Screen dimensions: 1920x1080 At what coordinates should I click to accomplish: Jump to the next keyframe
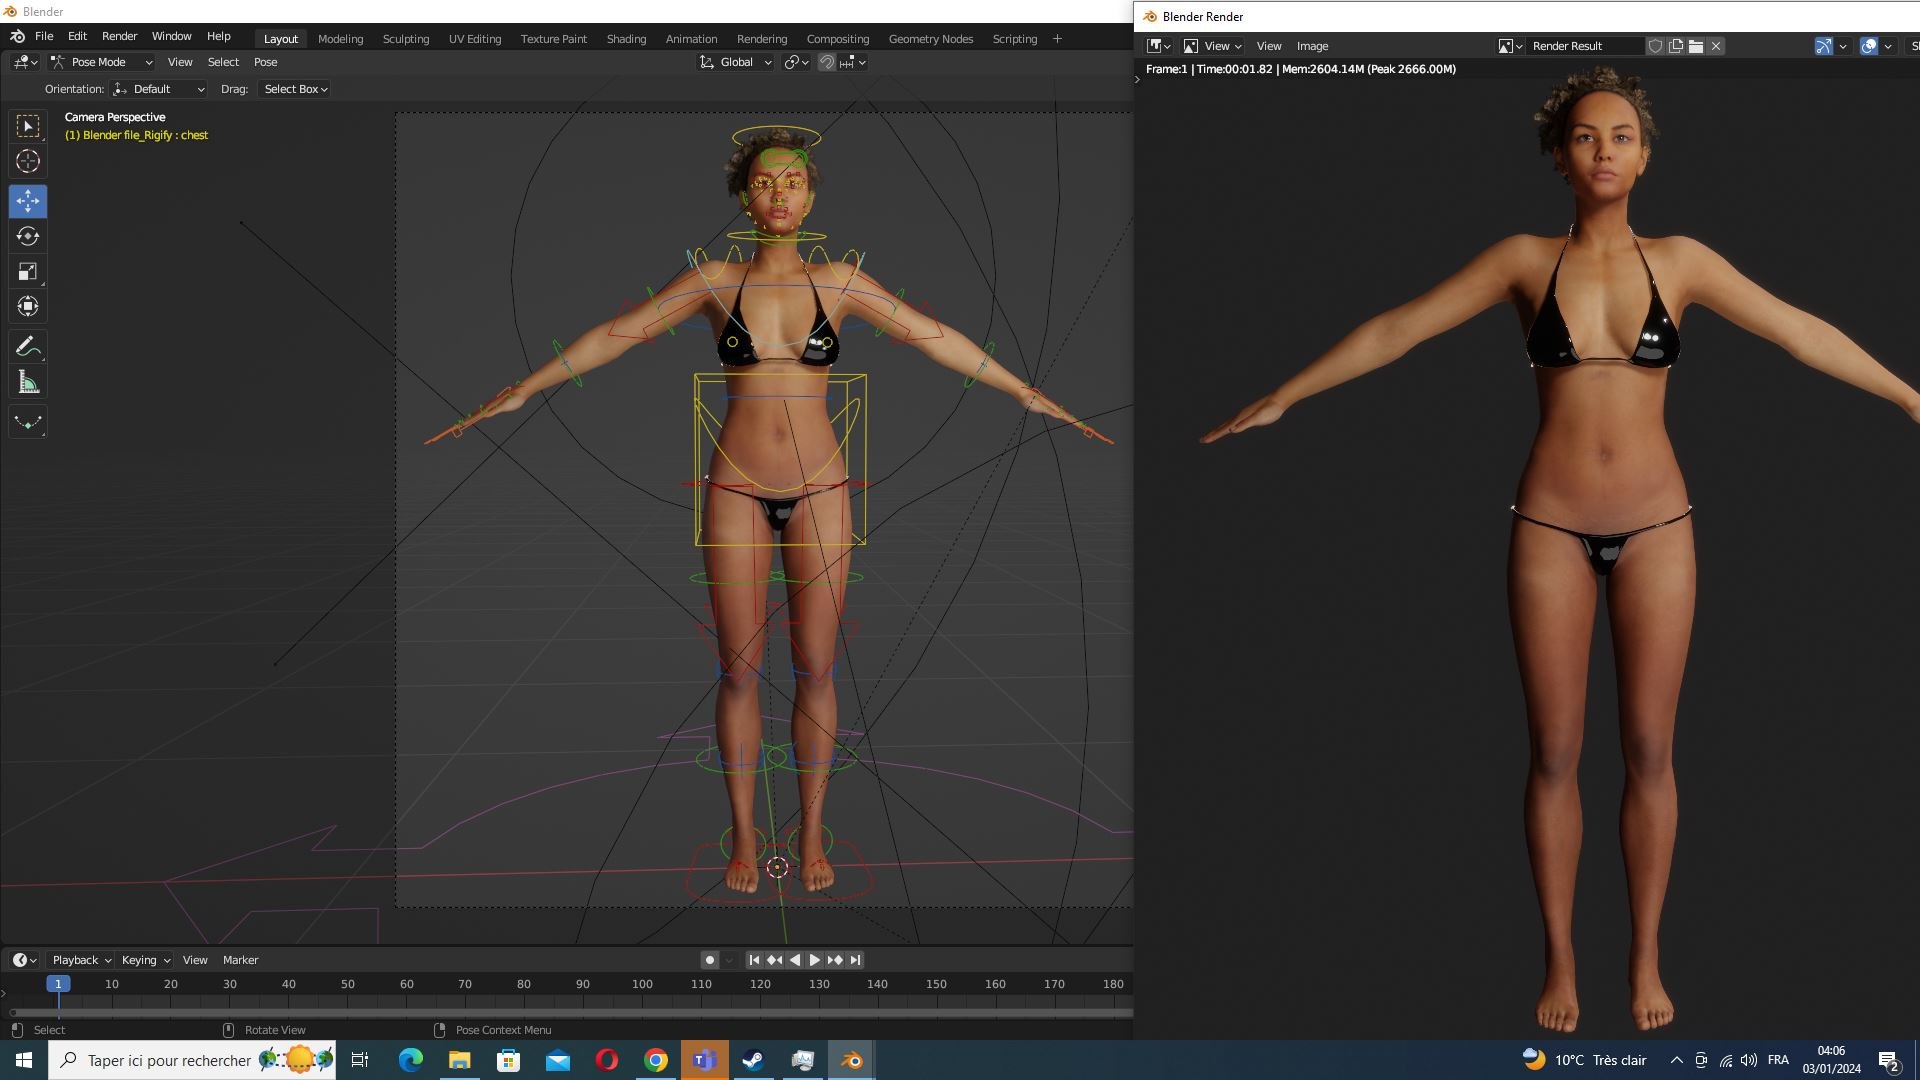[x=835, y=960]
